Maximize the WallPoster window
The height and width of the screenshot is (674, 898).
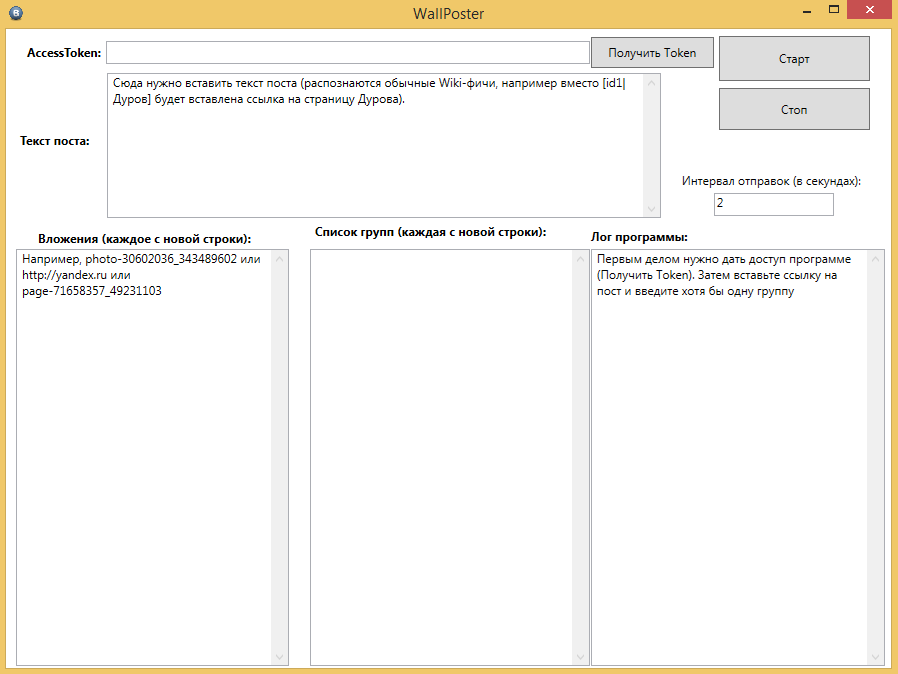(x=834, y=10)
